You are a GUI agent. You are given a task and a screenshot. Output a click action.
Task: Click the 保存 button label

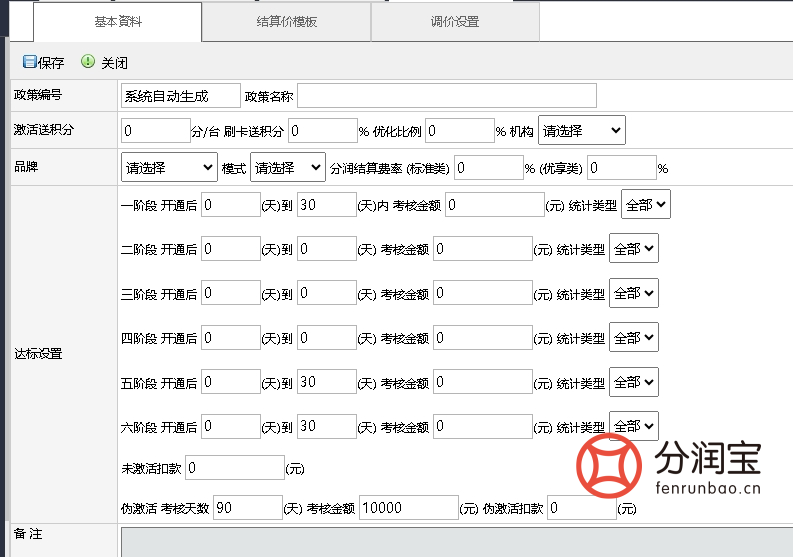[51, 63]
